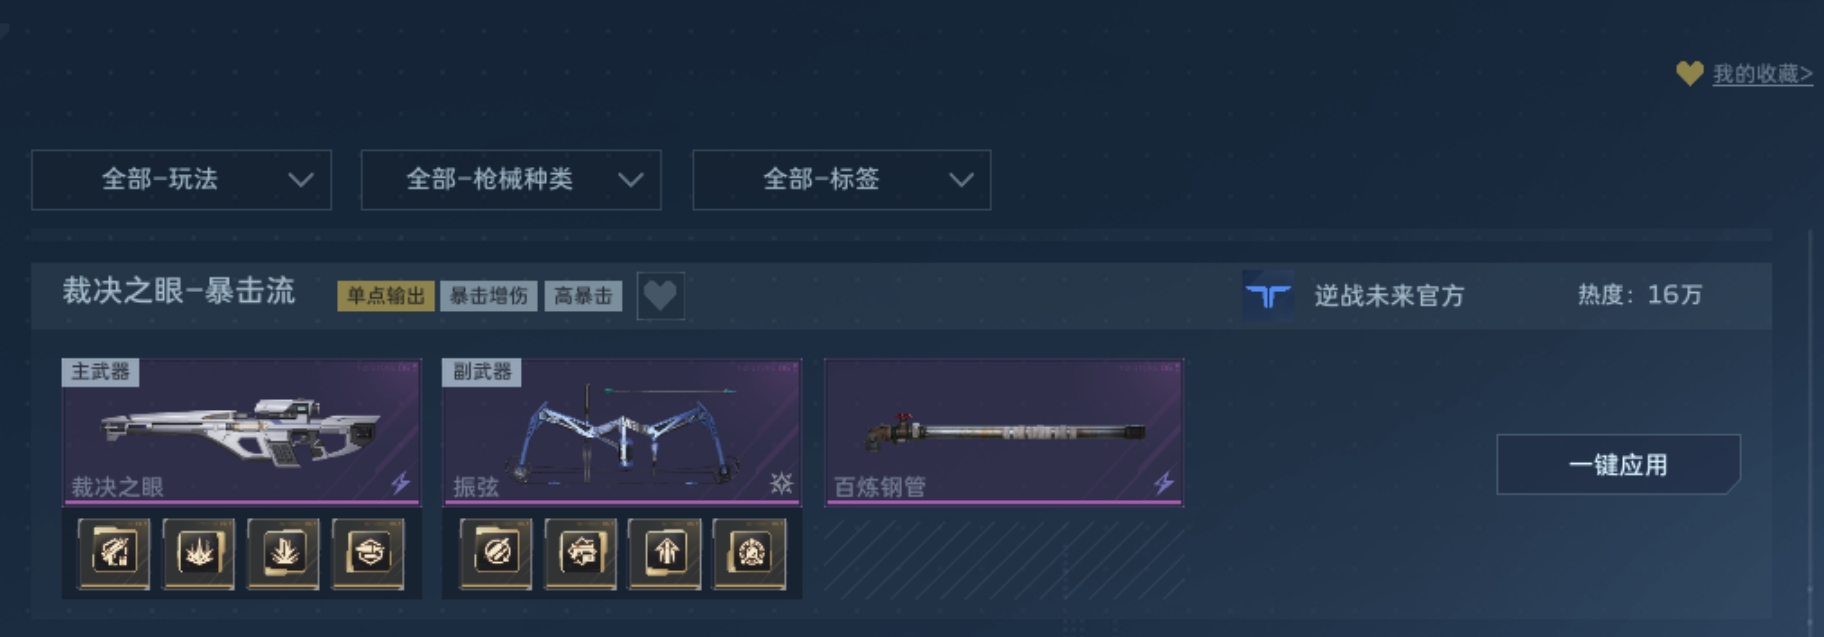Toggle the 暴击增伤 tag
This screenshot has height=637, width=1824.
coord(489,296)
